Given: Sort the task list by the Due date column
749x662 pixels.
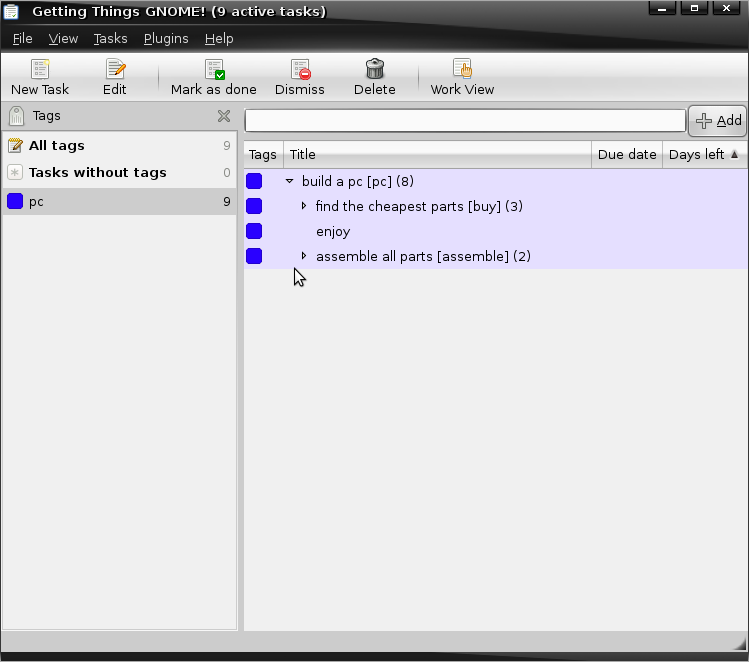Looking at the screenshot, I should [x=627, y=154].
